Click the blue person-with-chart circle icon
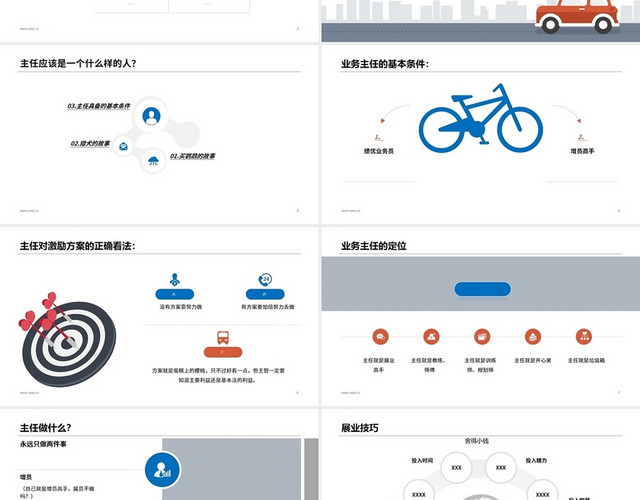The width and height of the screenshot is (640, 500). tap(162, 470)
